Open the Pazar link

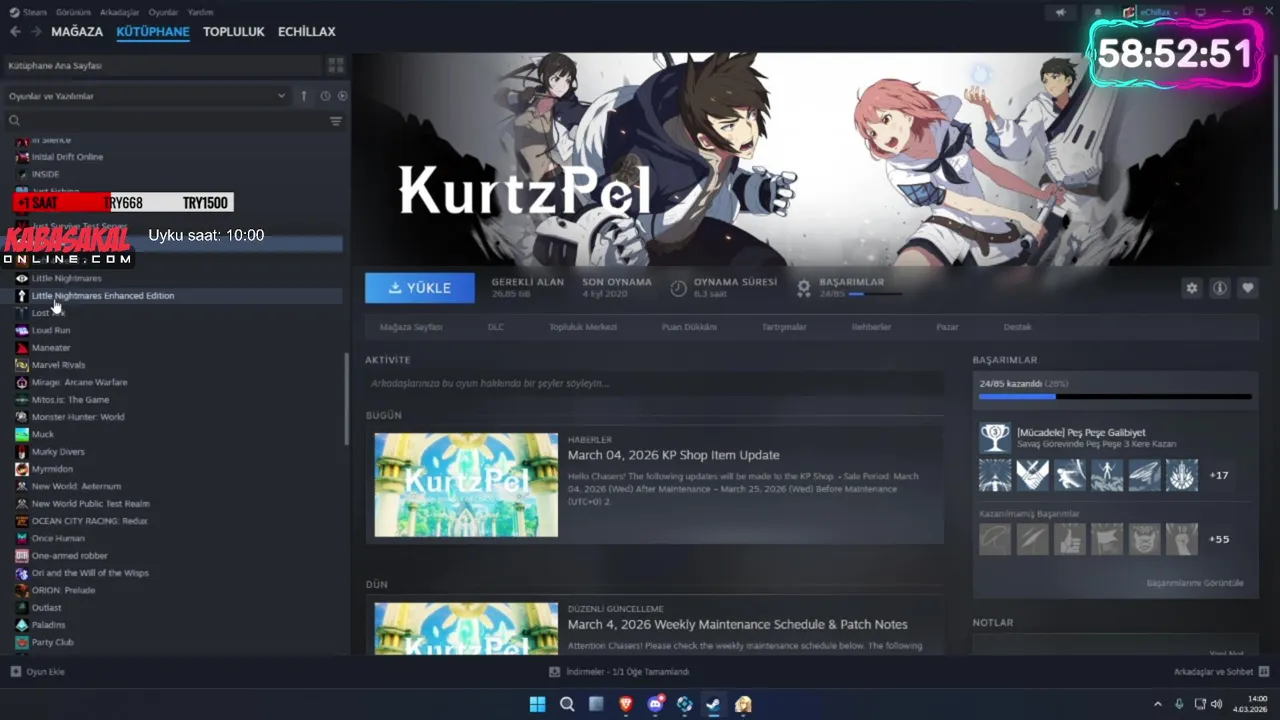pyautogui.click(x=947, y=327)
